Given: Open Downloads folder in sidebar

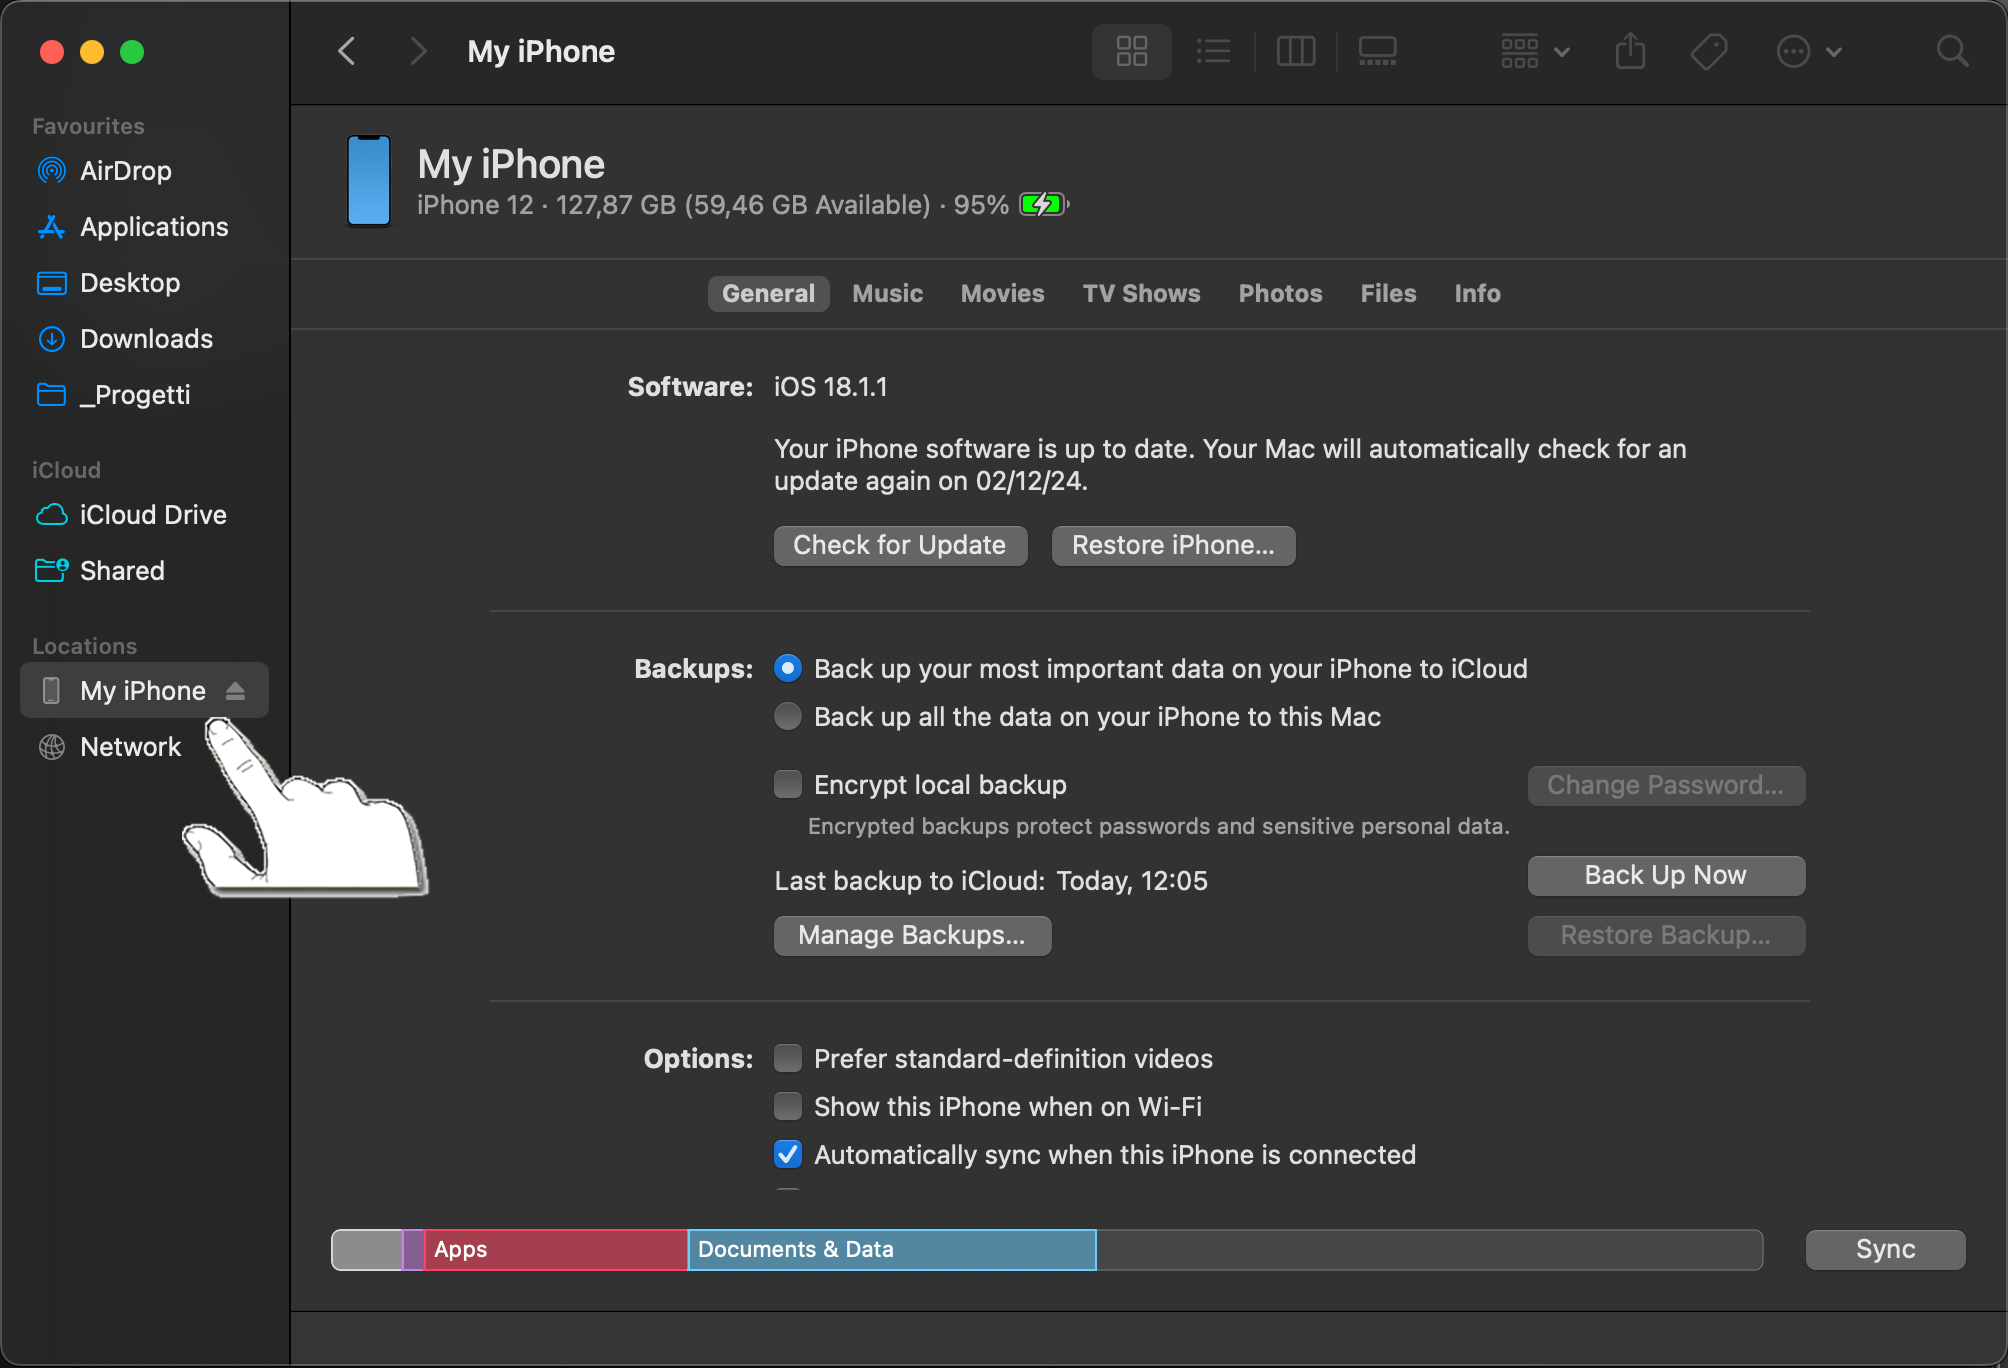Looking at the screenshot, I should (146, 339).
